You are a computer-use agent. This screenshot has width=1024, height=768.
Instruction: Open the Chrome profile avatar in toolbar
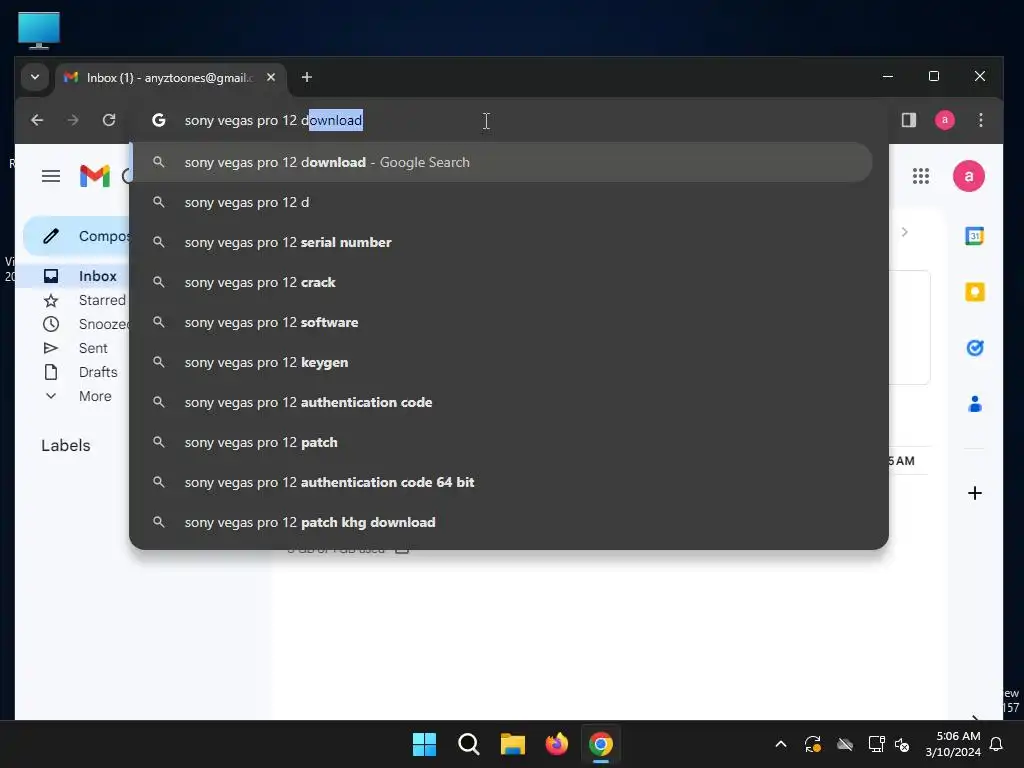pyautogui.click(x=945, y=120)
